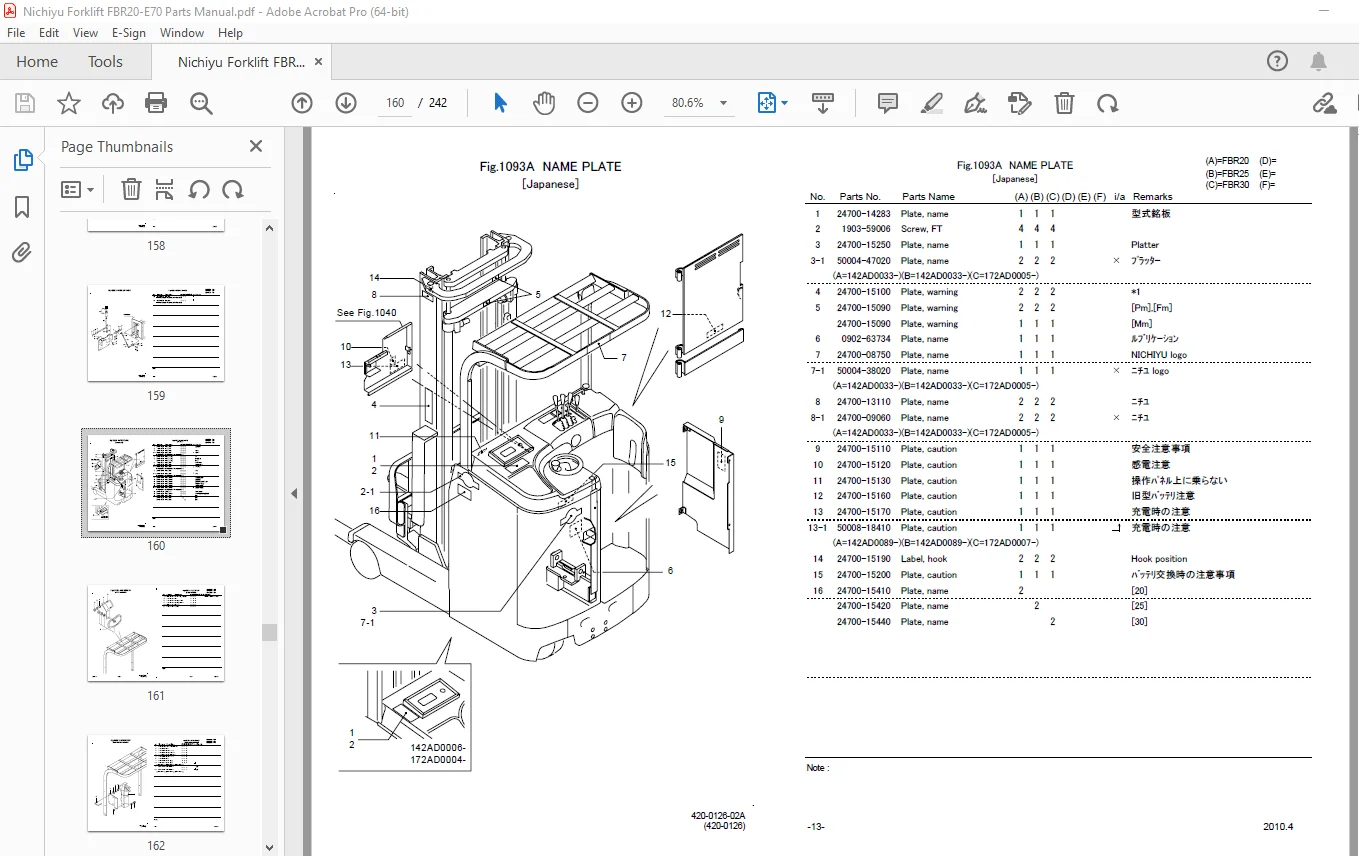Screen dimensions: 1359x856
Task: Open the Page Thumbnails sidebar icon
Action: point(22,160)
